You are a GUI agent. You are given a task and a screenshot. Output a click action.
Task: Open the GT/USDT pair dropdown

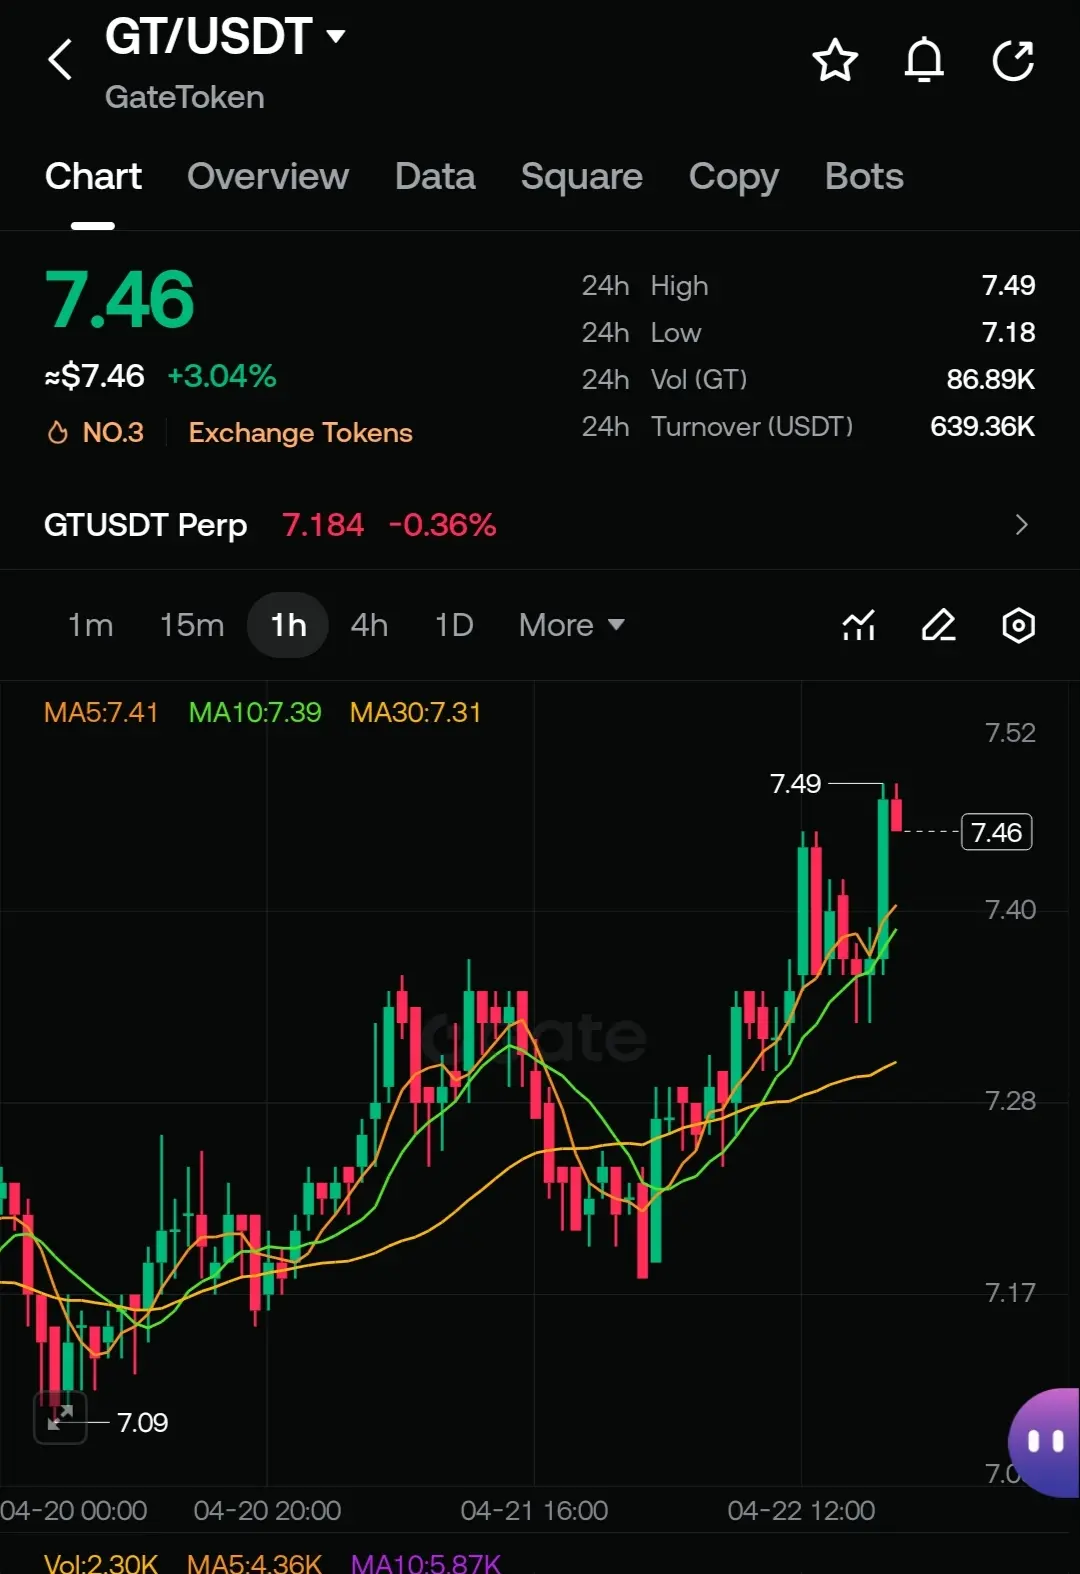336,37
